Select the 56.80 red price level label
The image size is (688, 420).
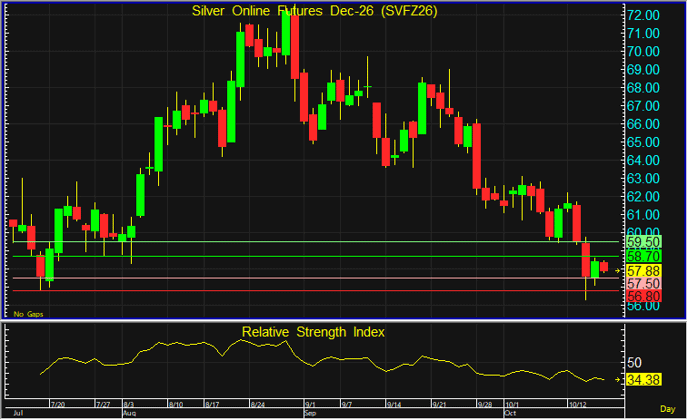pos(644,296)
